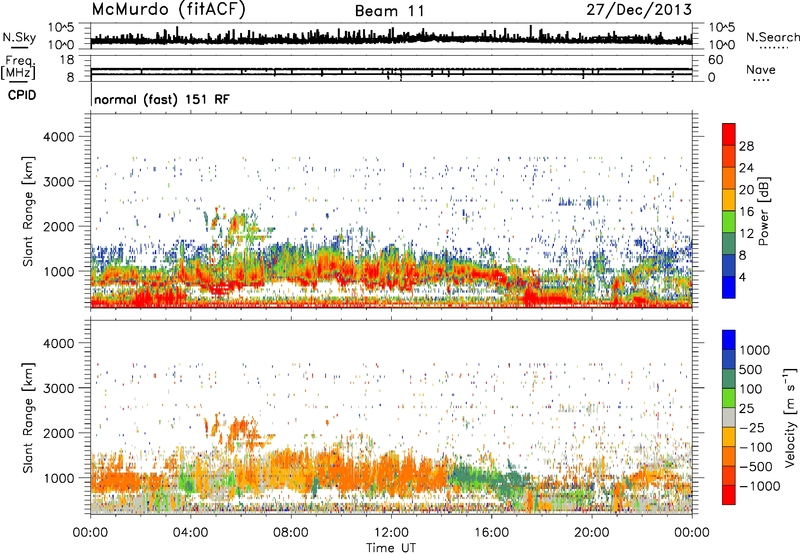Pick the blue 4–8 dB power swatch
Viewport: 800px width, 554px height.
[x=729, y=266]
